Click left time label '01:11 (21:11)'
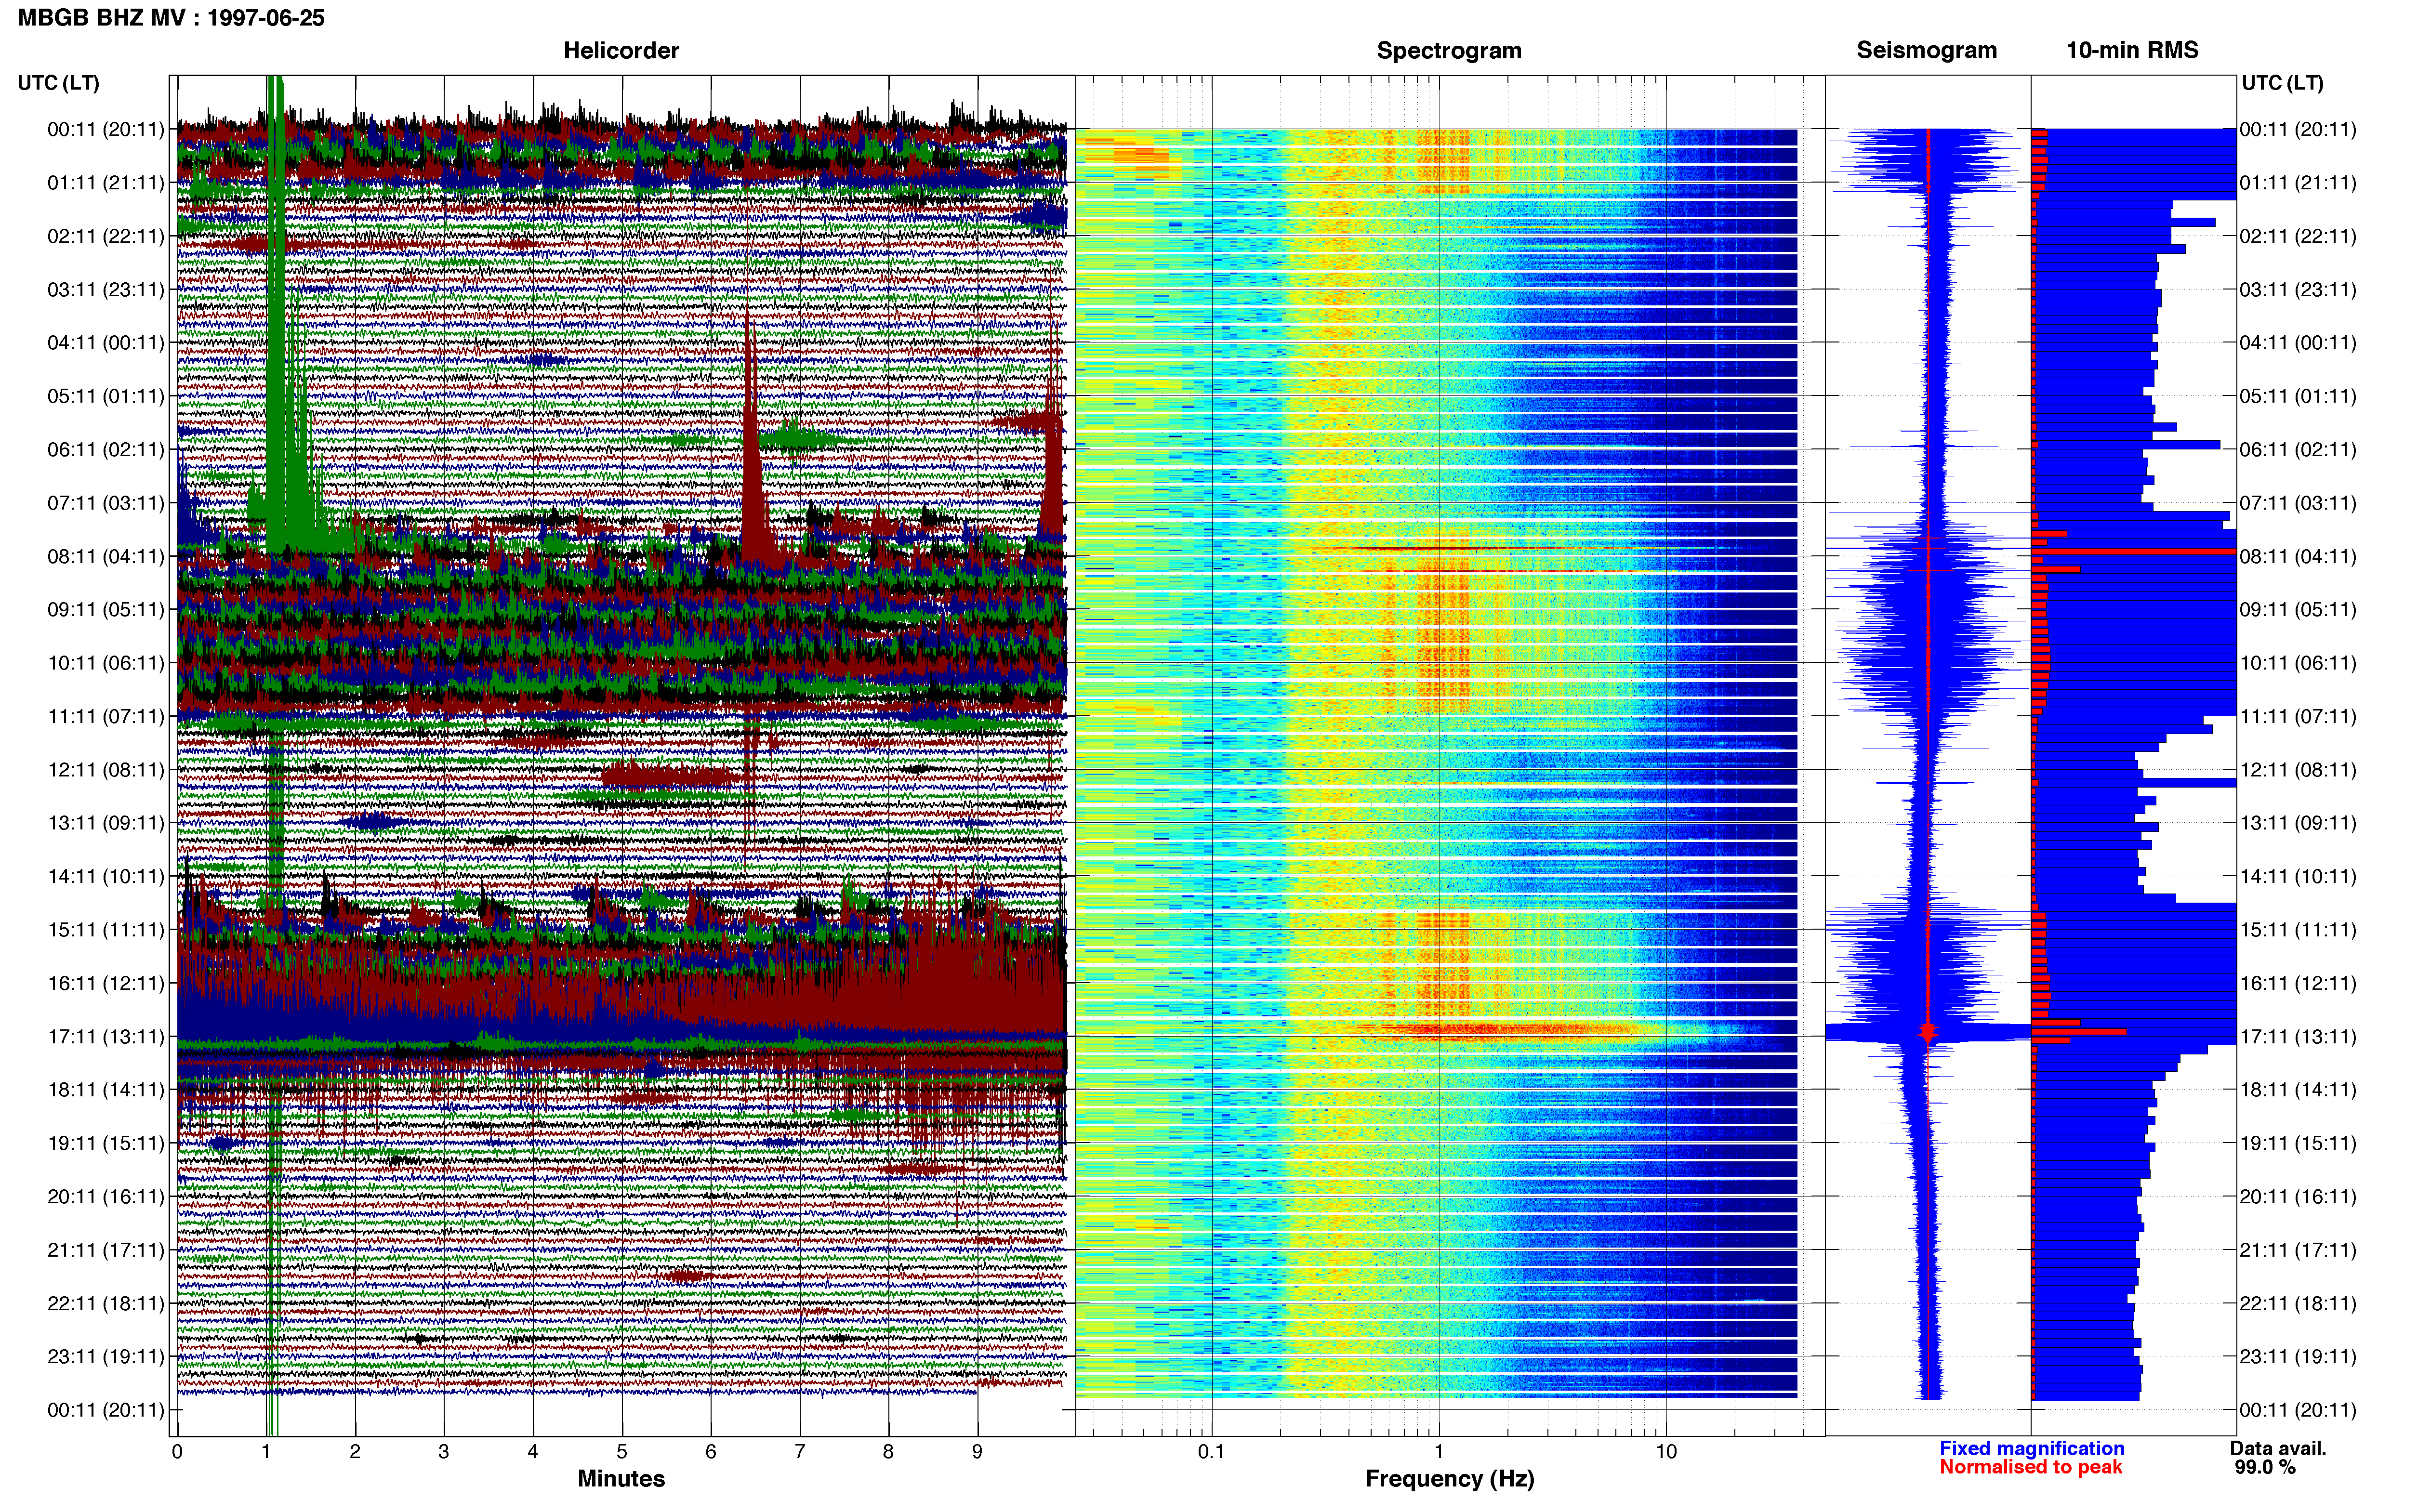Screen dimensions: 2418x1512 coord(105,183)
